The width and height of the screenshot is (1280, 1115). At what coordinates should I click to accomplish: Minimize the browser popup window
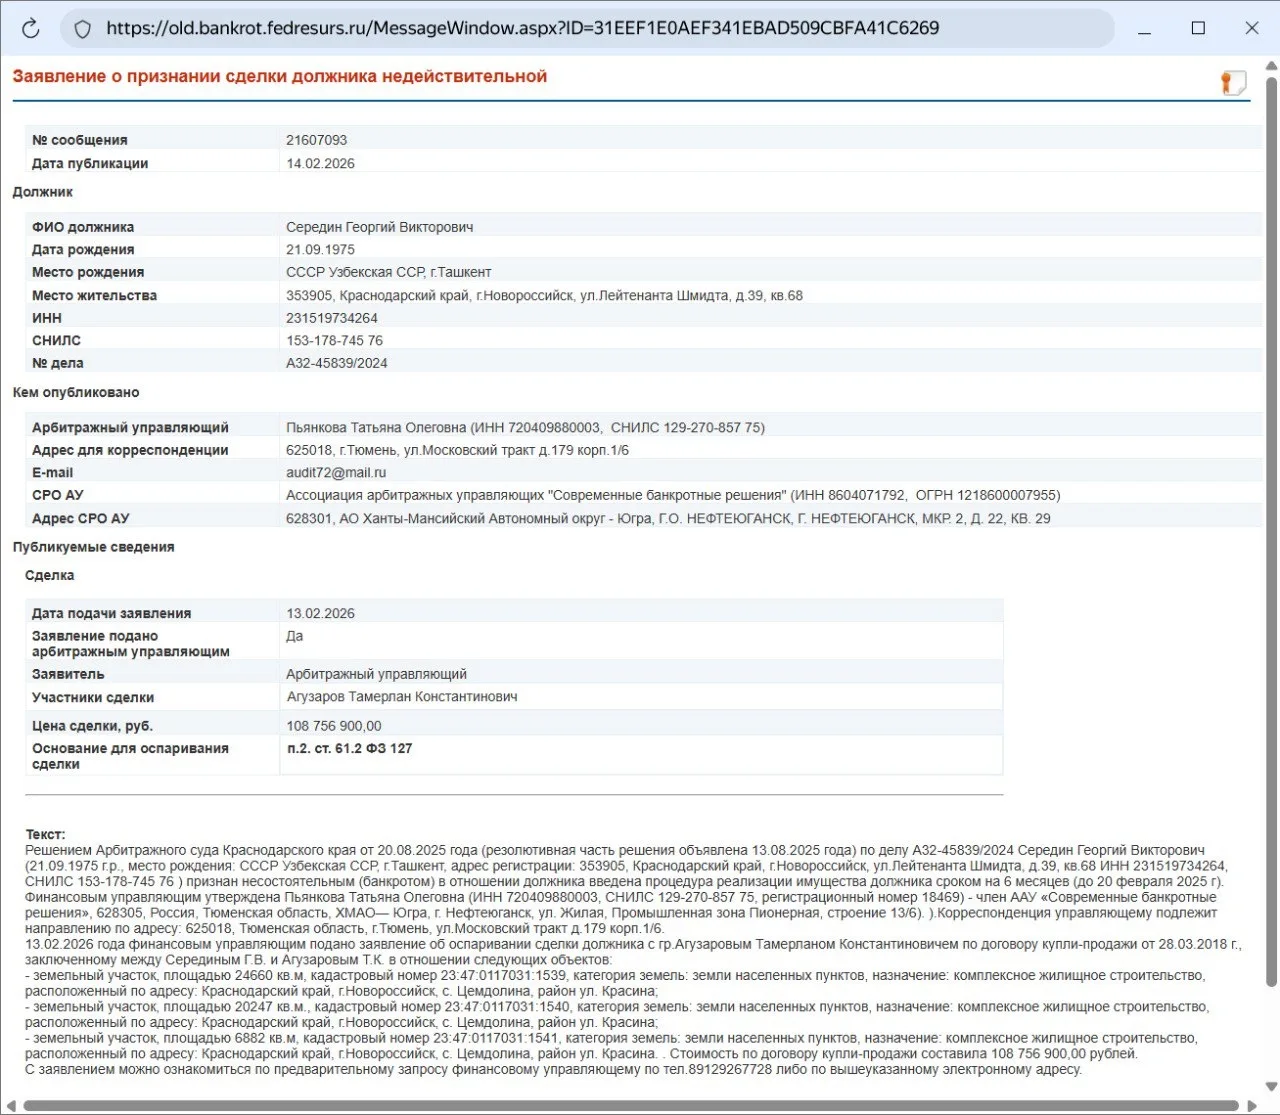[1145, 28]
